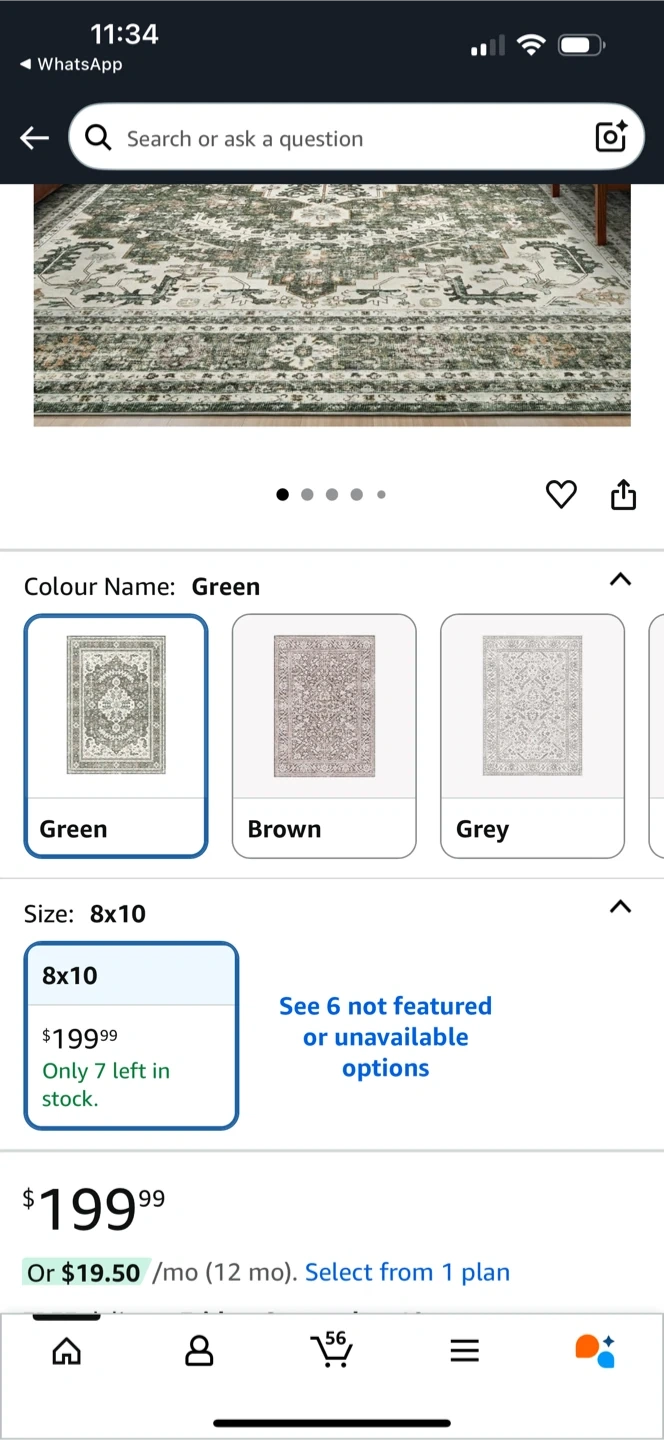Open the Rufus AI assistant icon
Viewport: 664px width, 1440px height.
coord(595,1350)
